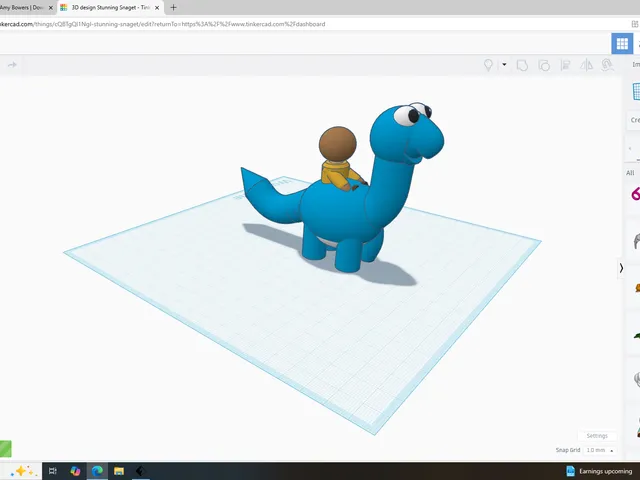Click the Ungroup shapes icon
640x480 pixels.
[x=544, y=65]
